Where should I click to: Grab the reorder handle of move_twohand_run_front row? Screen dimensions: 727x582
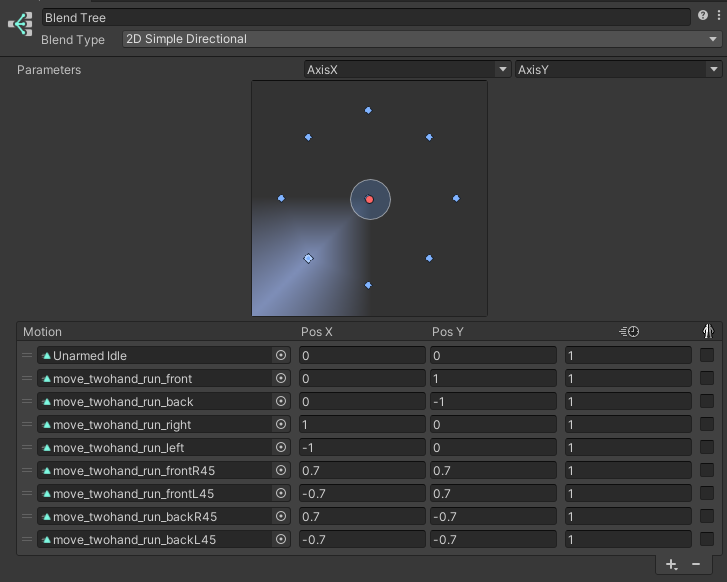coord(27,378)
